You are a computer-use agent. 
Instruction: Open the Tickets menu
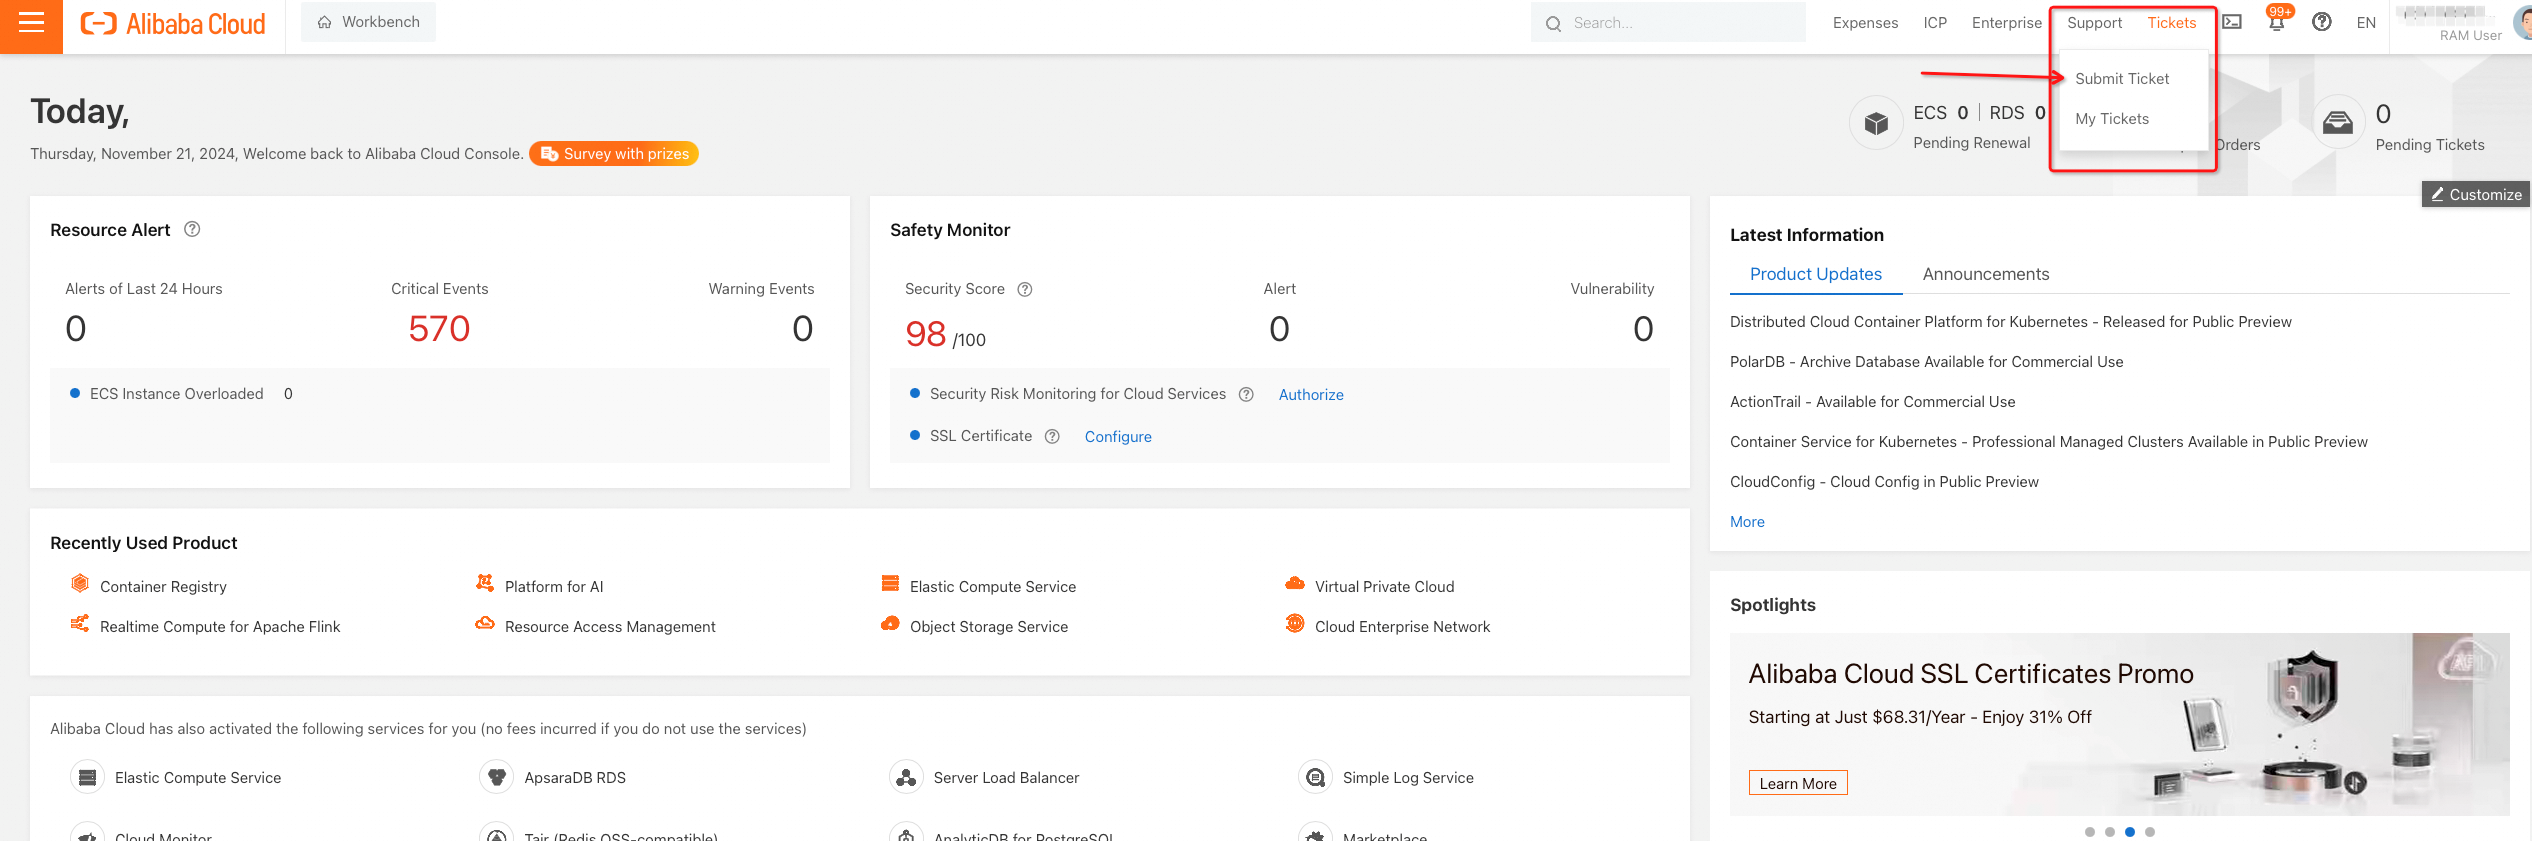[x=2171, y=23]
